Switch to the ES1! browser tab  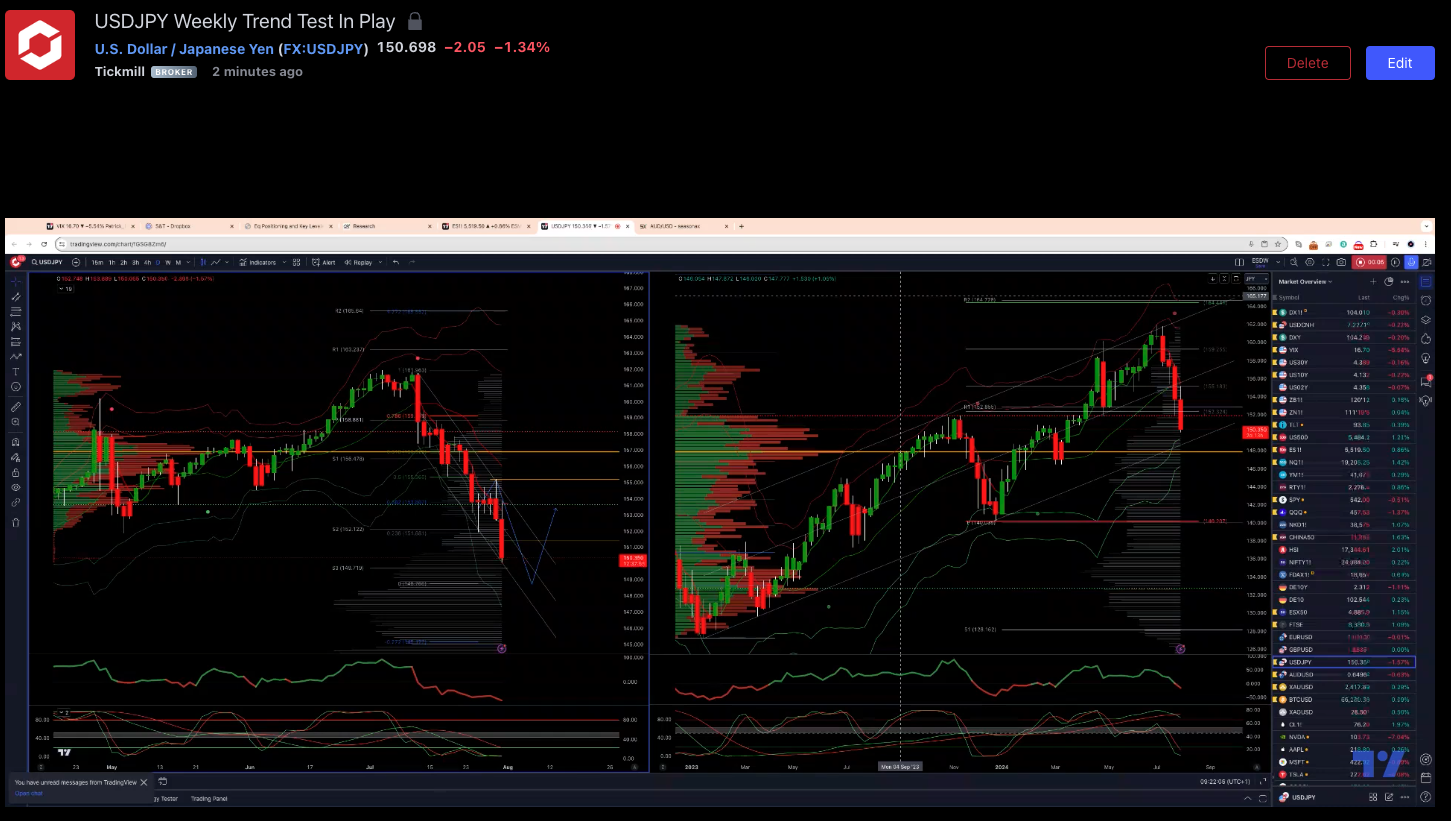click(x=489, y=226)
